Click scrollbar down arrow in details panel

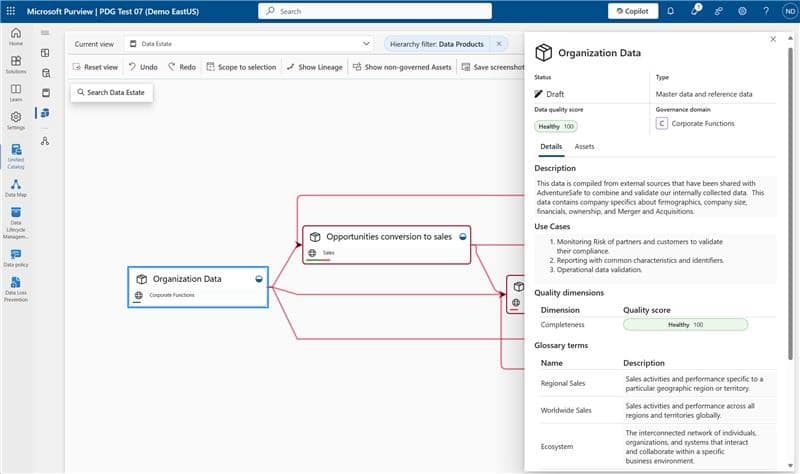pos(790,466)
